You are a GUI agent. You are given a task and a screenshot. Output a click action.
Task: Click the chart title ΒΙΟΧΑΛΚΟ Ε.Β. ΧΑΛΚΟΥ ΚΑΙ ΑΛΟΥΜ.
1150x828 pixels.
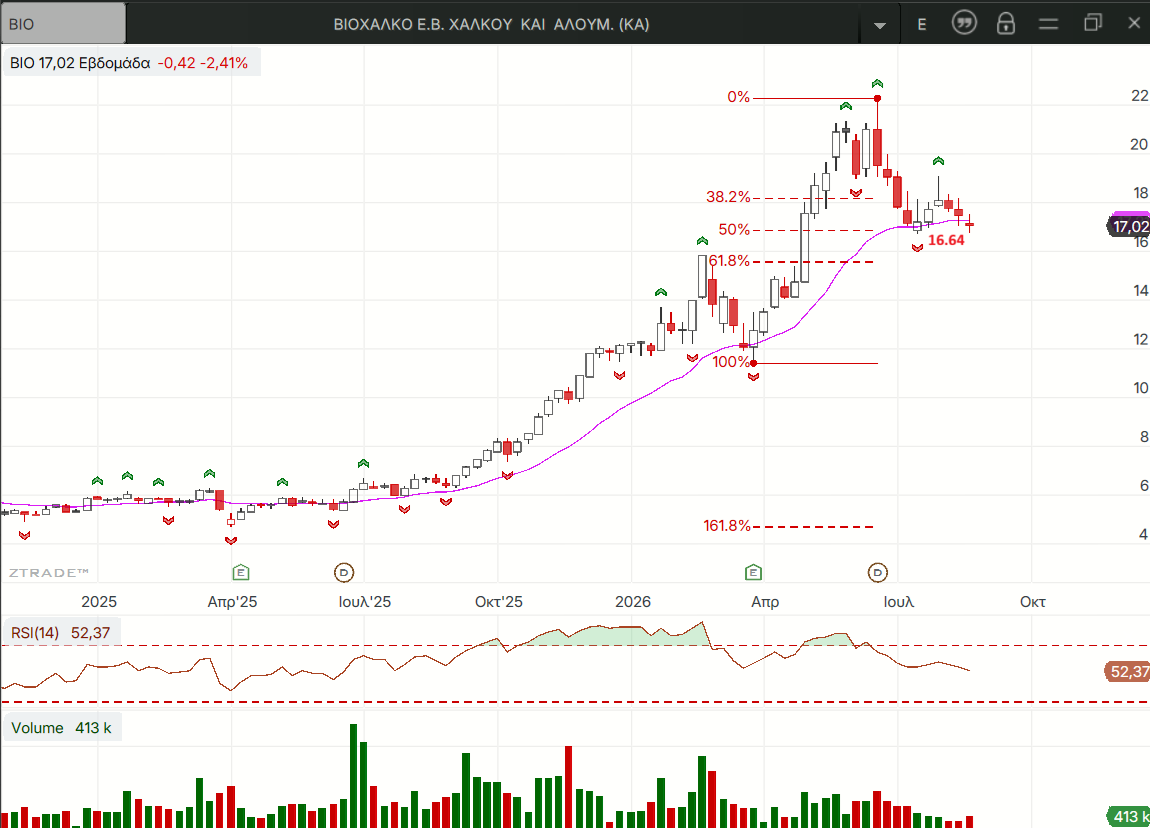click(x=491, y=24)
